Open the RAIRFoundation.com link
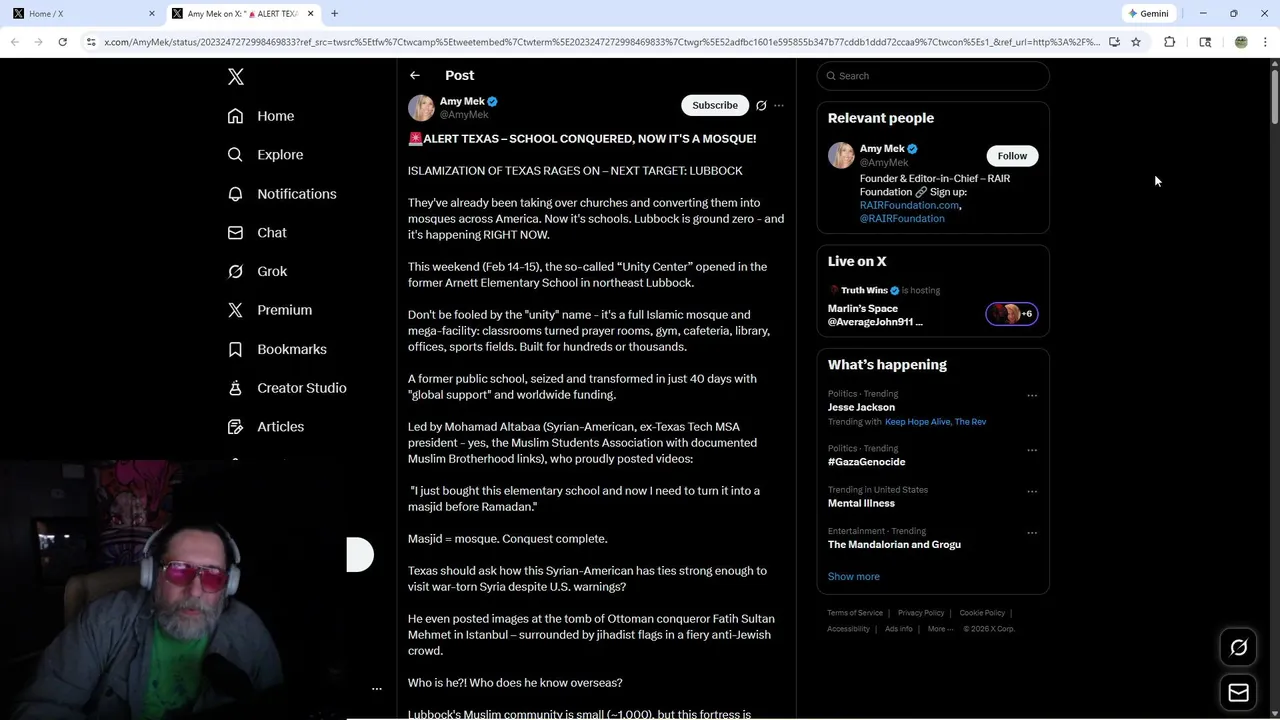The width and height of the screenshot is (1280, 720). coord(909,205)
